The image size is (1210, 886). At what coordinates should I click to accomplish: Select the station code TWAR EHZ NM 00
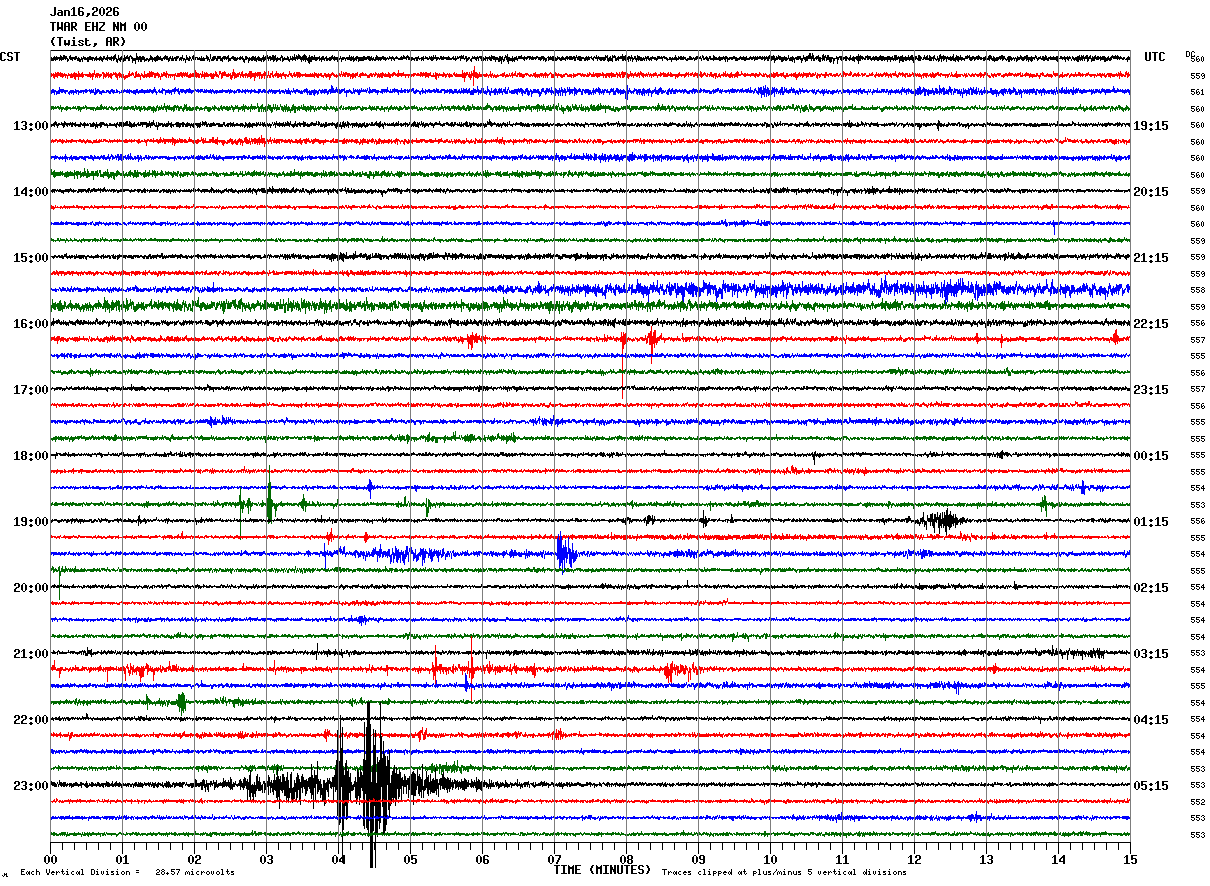(99, 27)
